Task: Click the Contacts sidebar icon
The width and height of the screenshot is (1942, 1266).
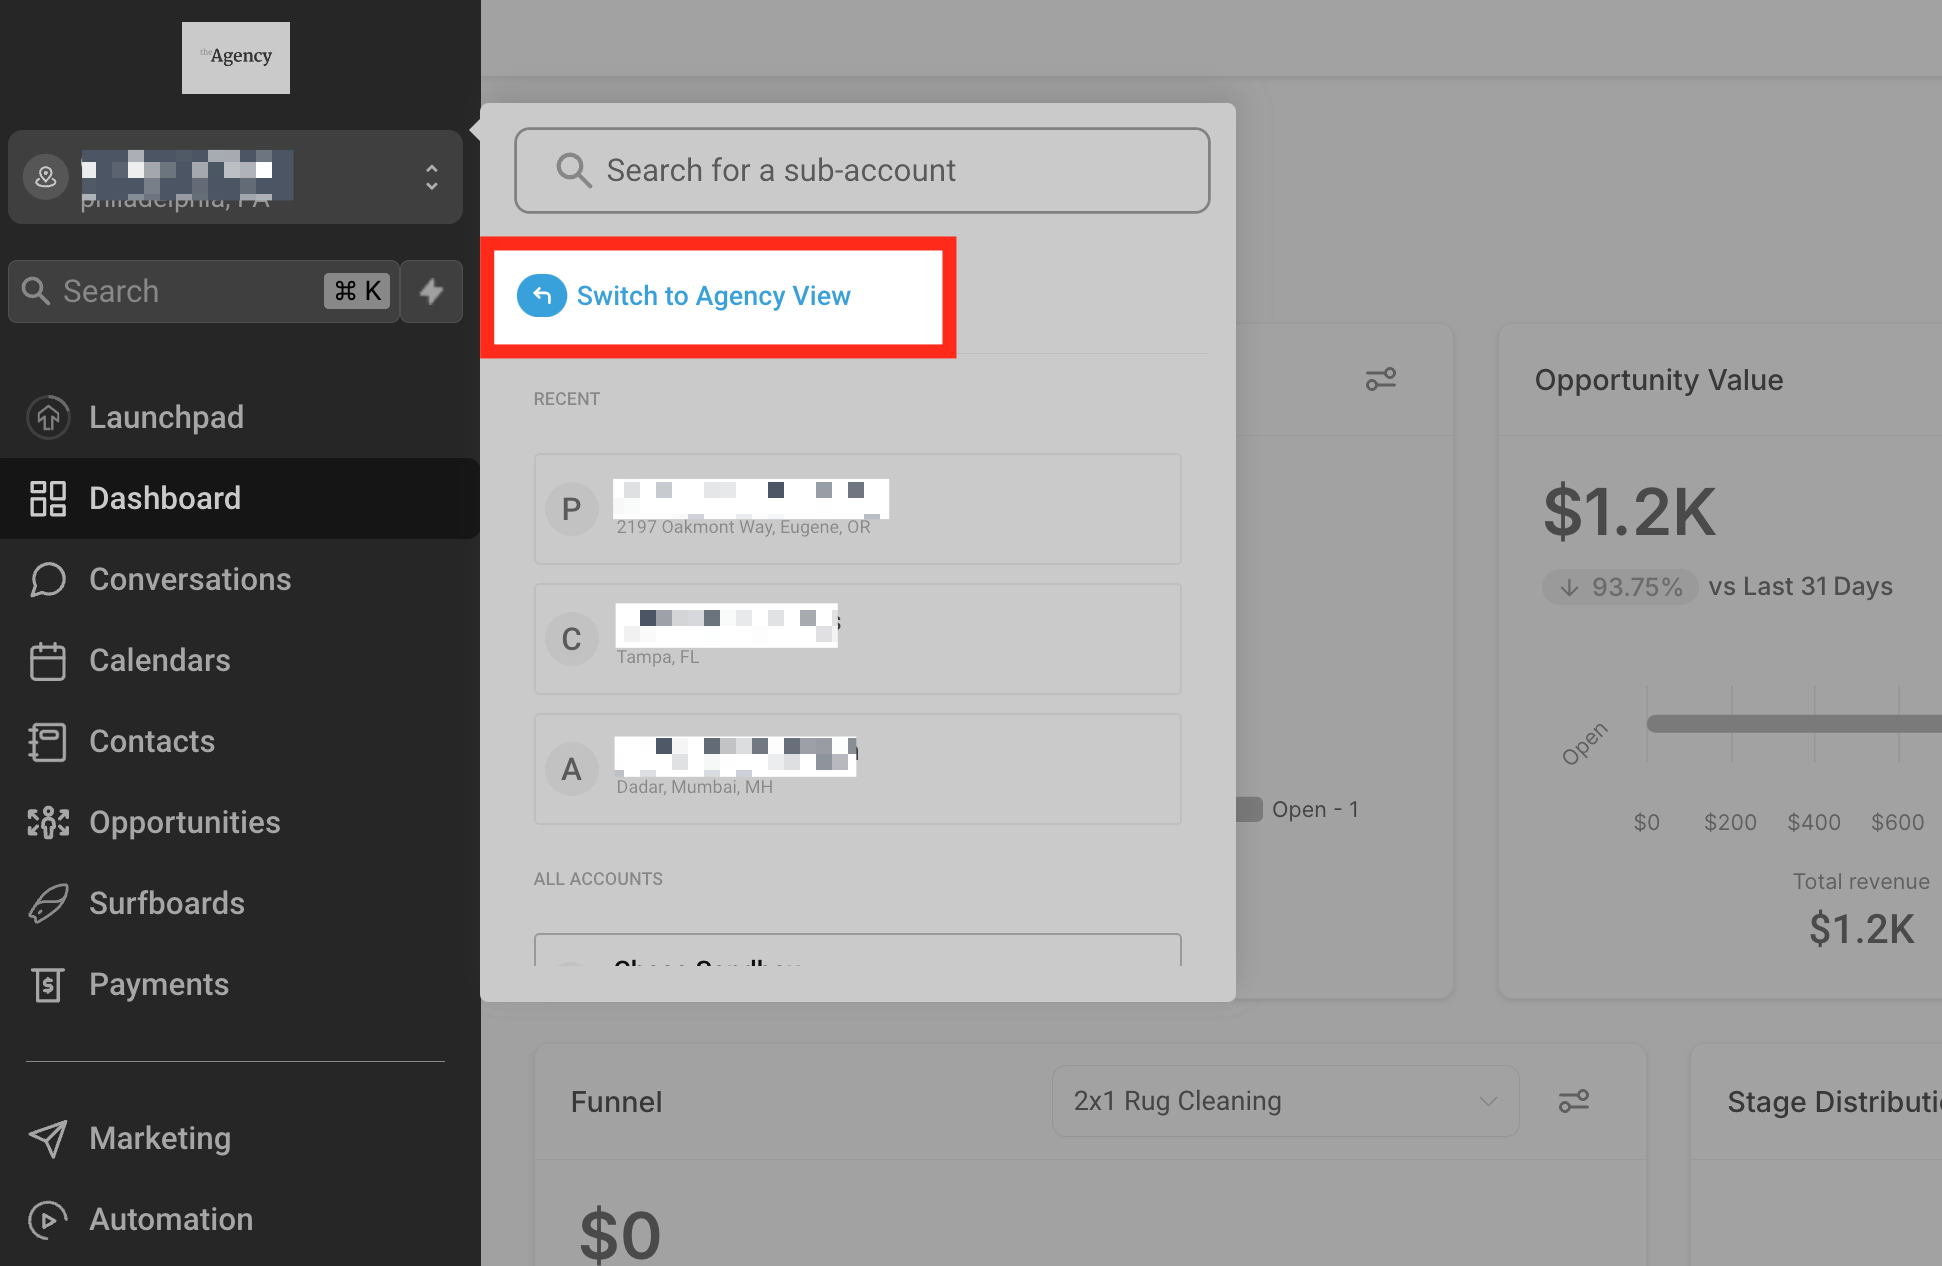Action: [47, 742]
